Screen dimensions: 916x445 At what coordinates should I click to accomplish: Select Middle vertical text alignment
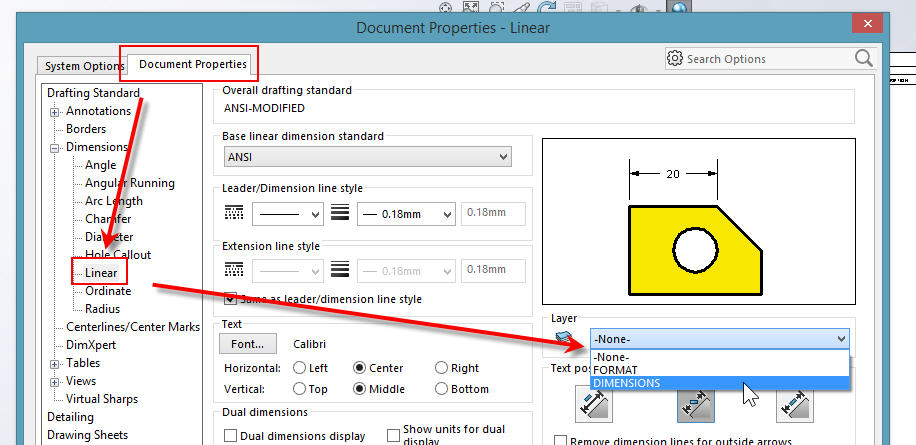tap(360, 388)
